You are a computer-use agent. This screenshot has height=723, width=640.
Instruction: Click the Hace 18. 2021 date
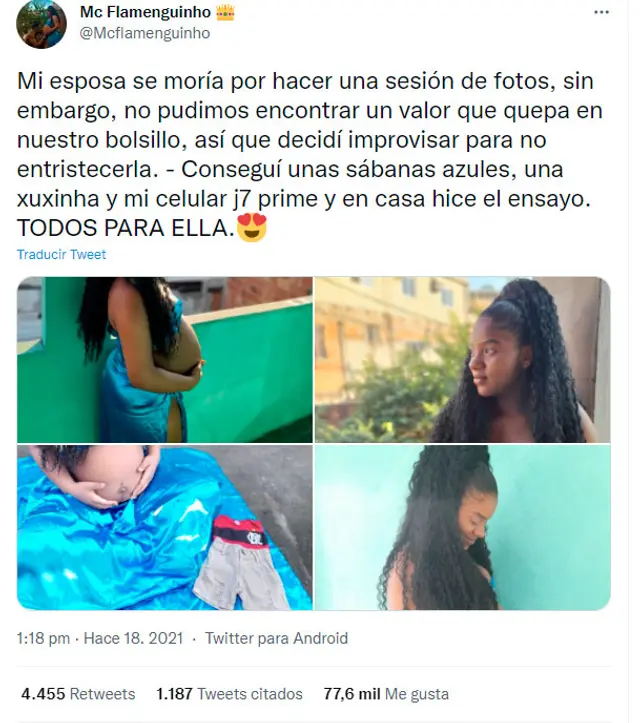(x=133, y=639)
